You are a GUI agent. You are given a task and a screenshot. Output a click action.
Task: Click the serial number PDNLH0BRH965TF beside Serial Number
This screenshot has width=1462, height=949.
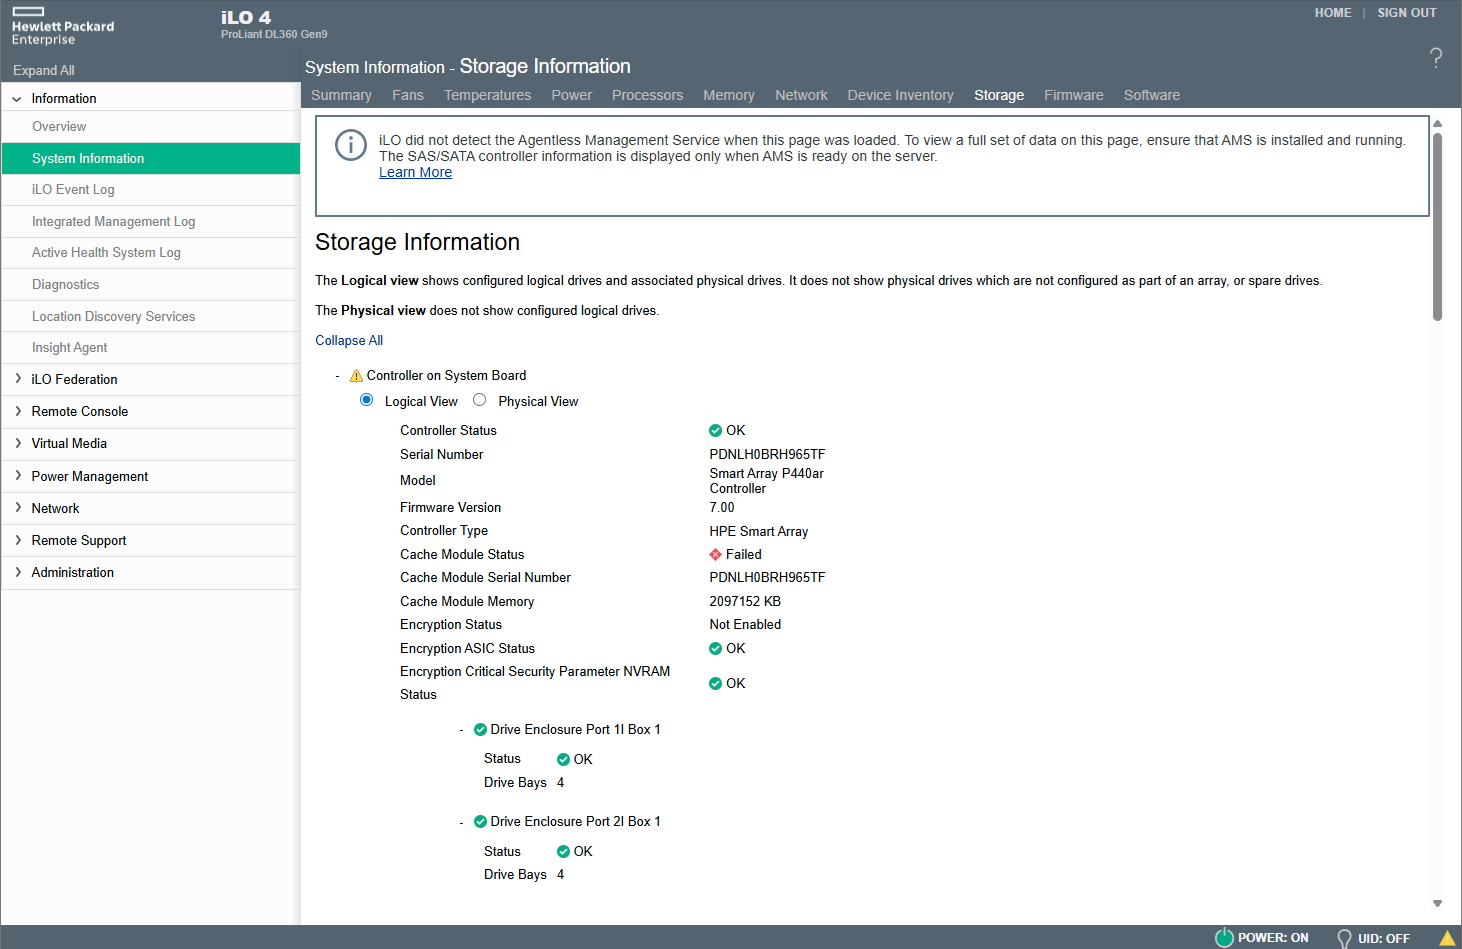(x=767, y=455)
